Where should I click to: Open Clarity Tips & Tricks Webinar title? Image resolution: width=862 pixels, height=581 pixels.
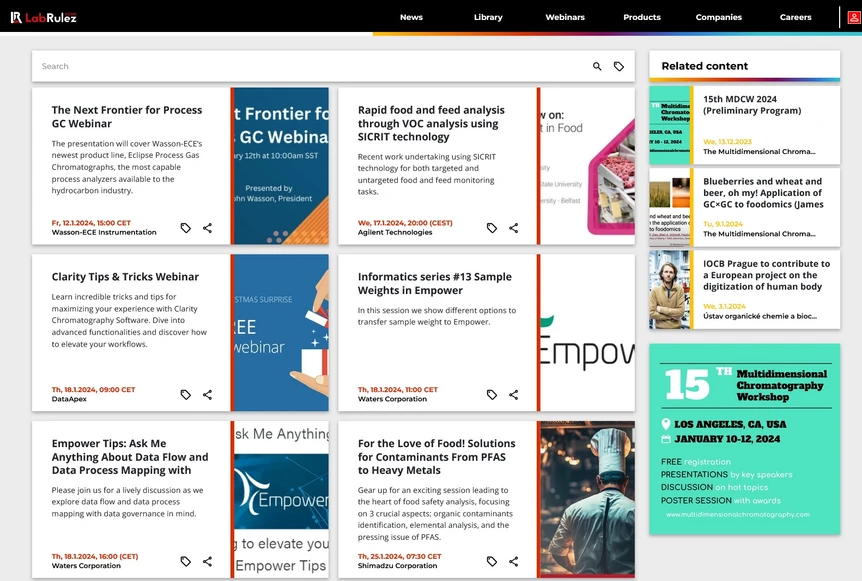tap(125, 276)
